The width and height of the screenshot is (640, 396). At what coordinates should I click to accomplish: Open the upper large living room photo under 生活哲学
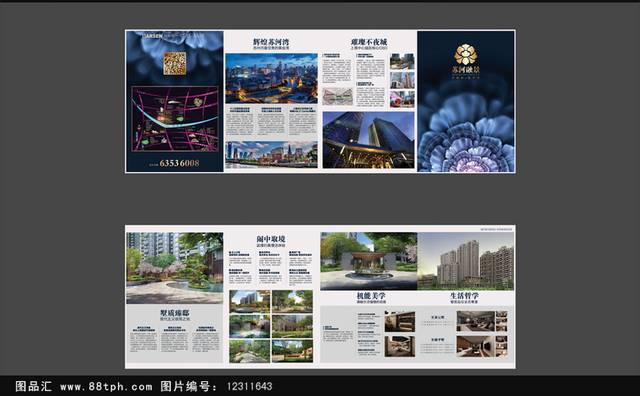click(476, 321)
